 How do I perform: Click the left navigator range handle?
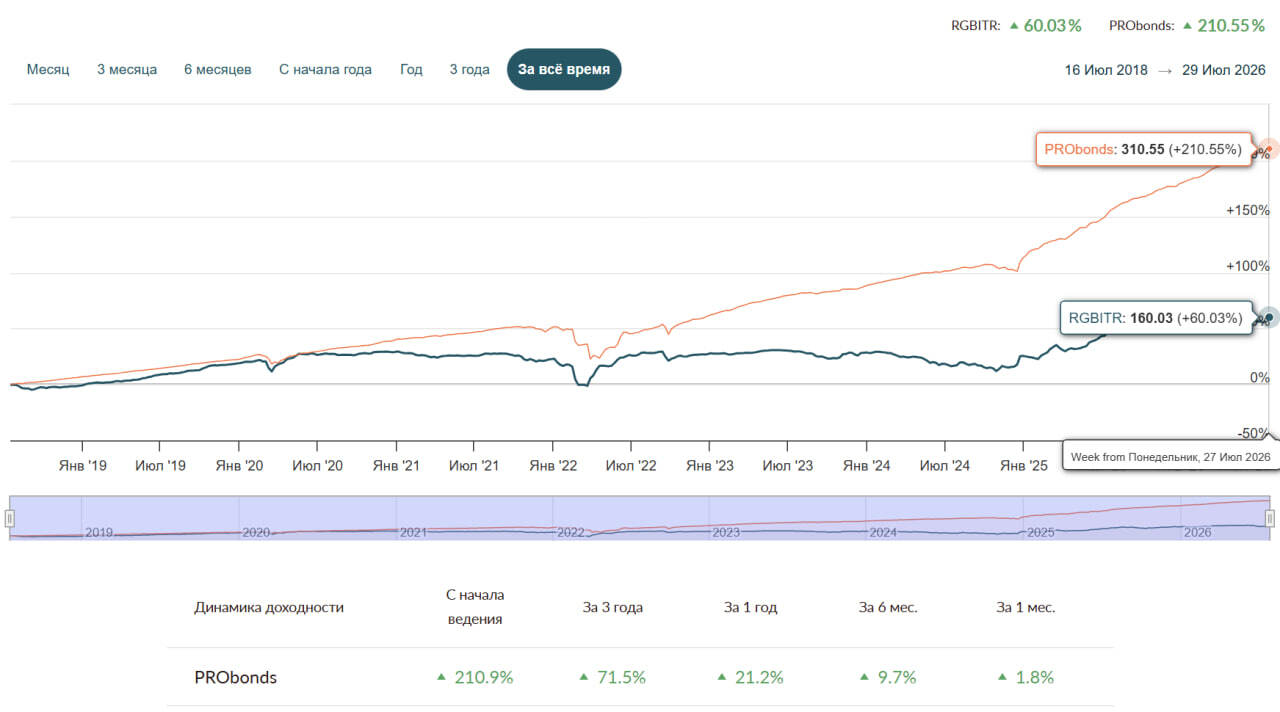click(10, 518)
